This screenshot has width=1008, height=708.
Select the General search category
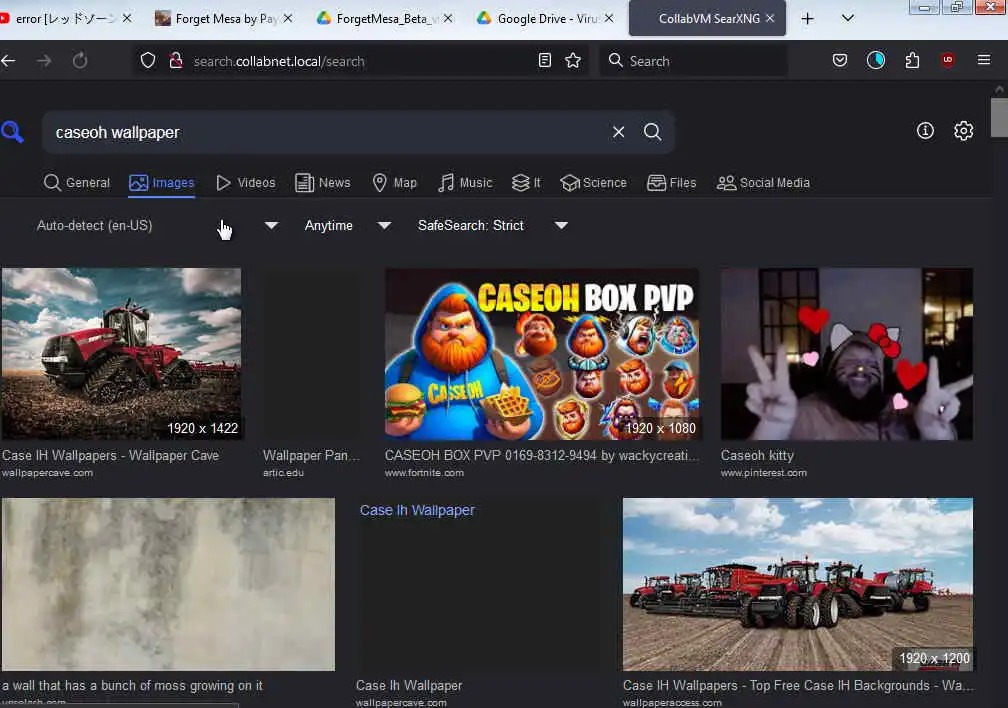pyautogui.click(x=76, y=183)
